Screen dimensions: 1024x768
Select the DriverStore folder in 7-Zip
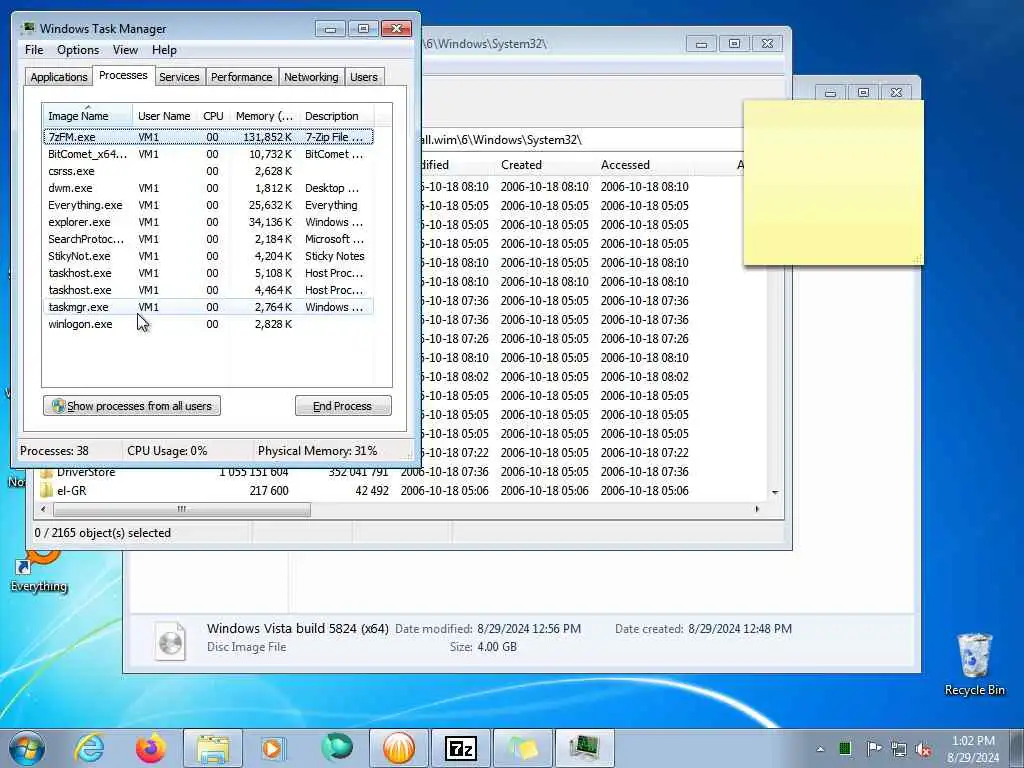tap(86, 472)
